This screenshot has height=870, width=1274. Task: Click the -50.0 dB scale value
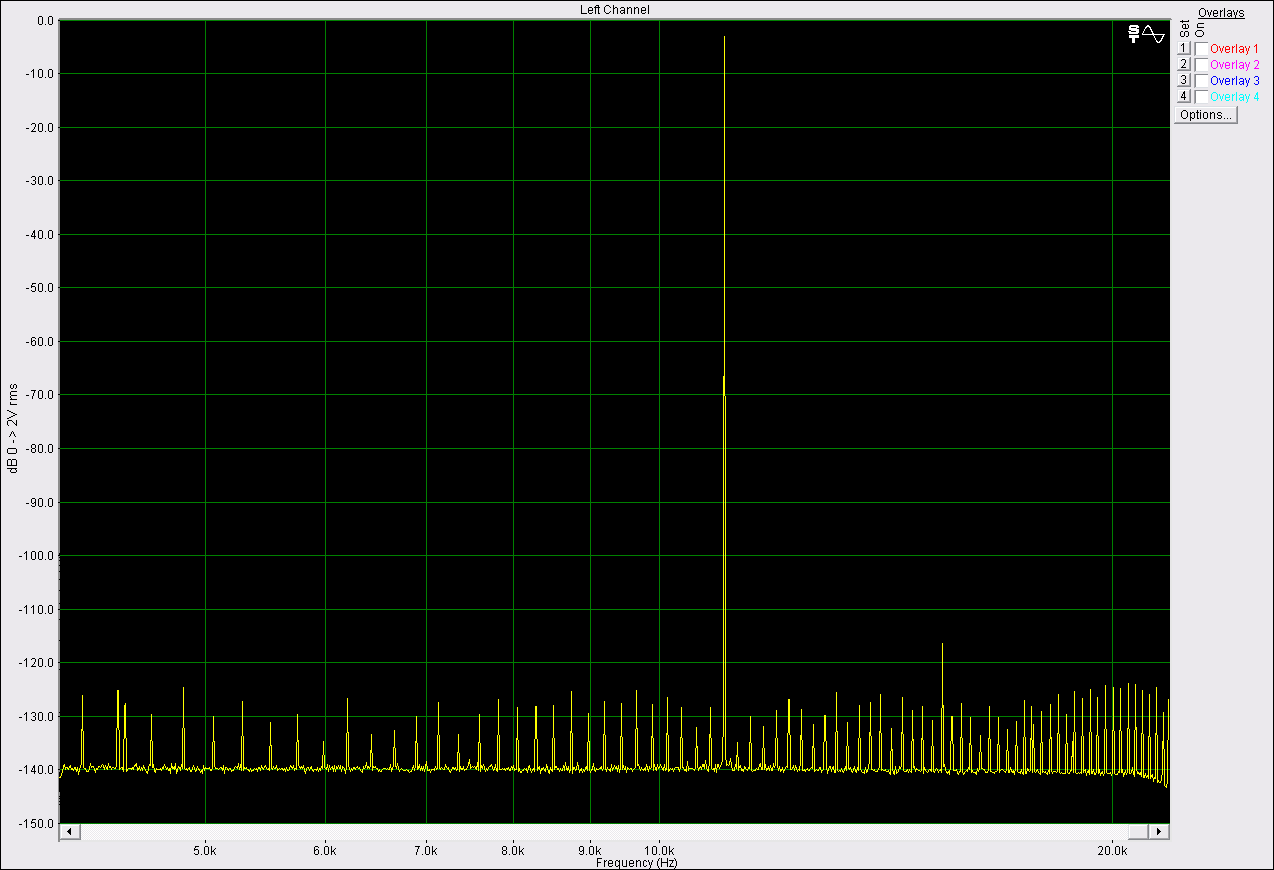[x=41, y=288]
